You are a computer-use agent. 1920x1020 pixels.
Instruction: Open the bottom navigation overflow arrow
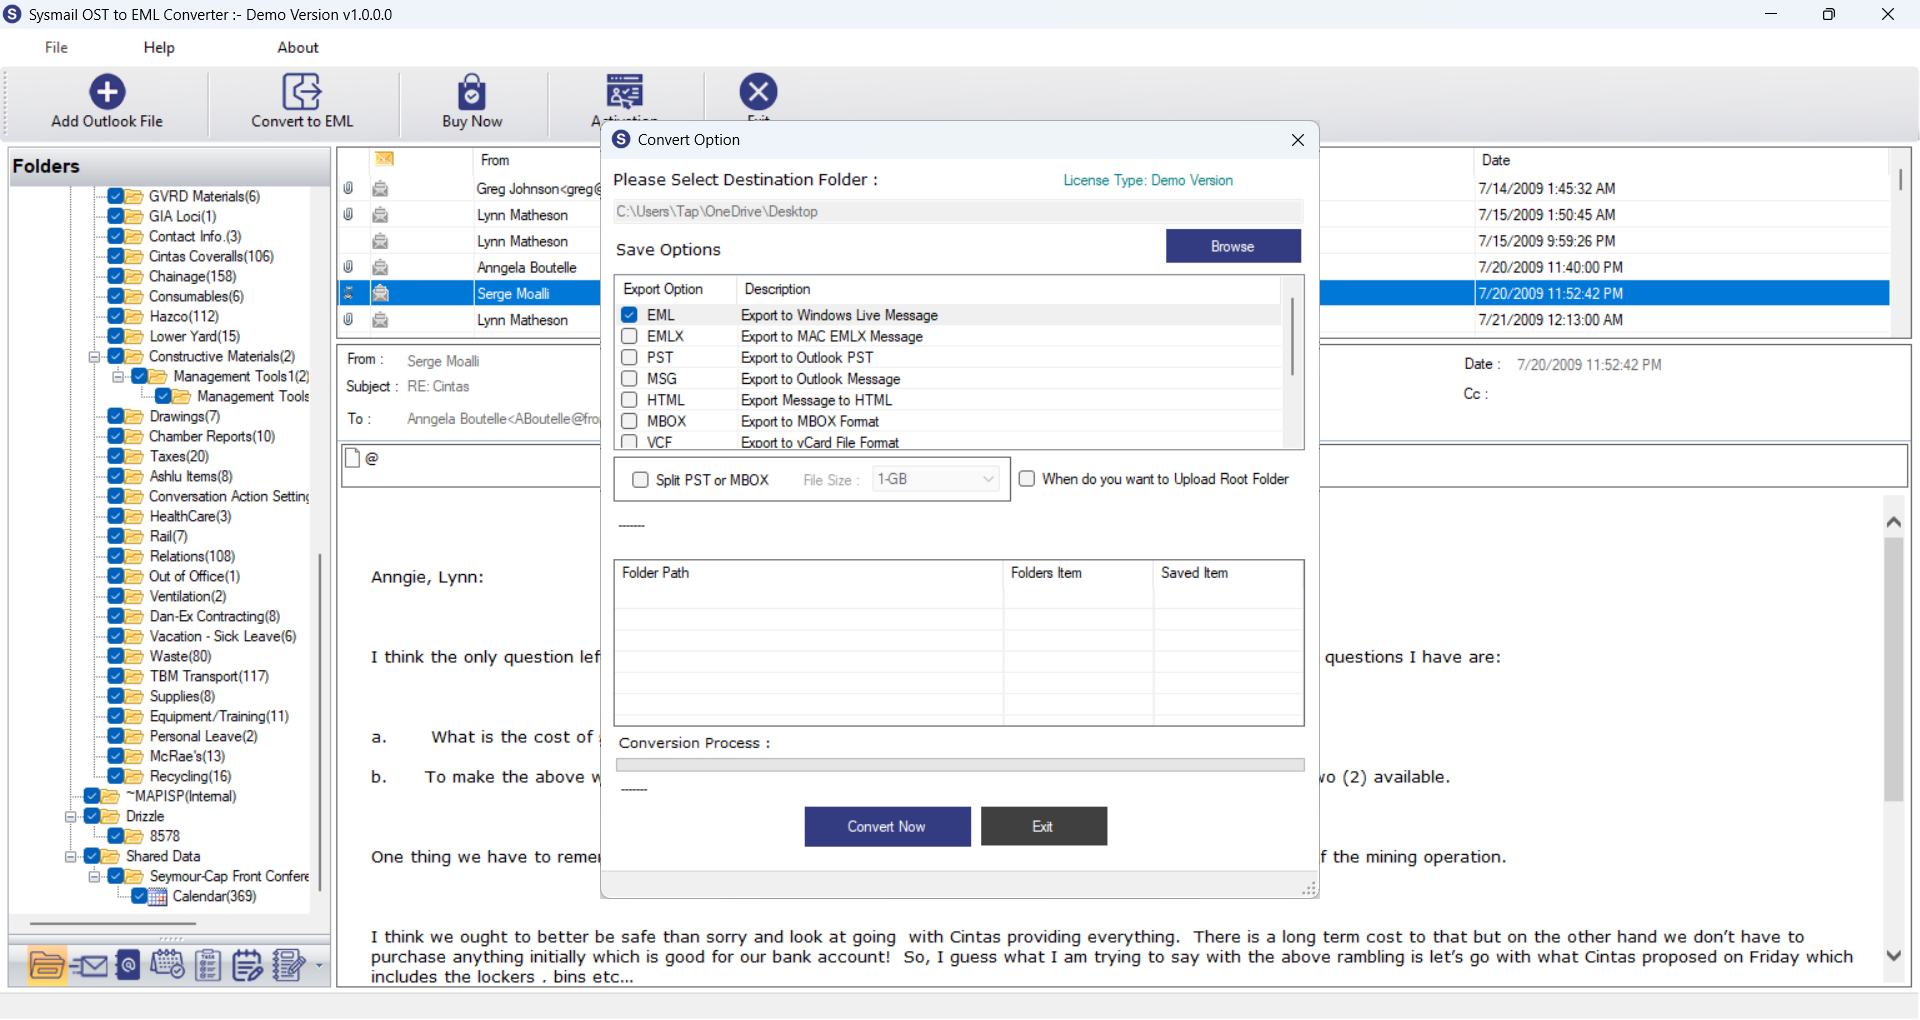pos(319,966)
